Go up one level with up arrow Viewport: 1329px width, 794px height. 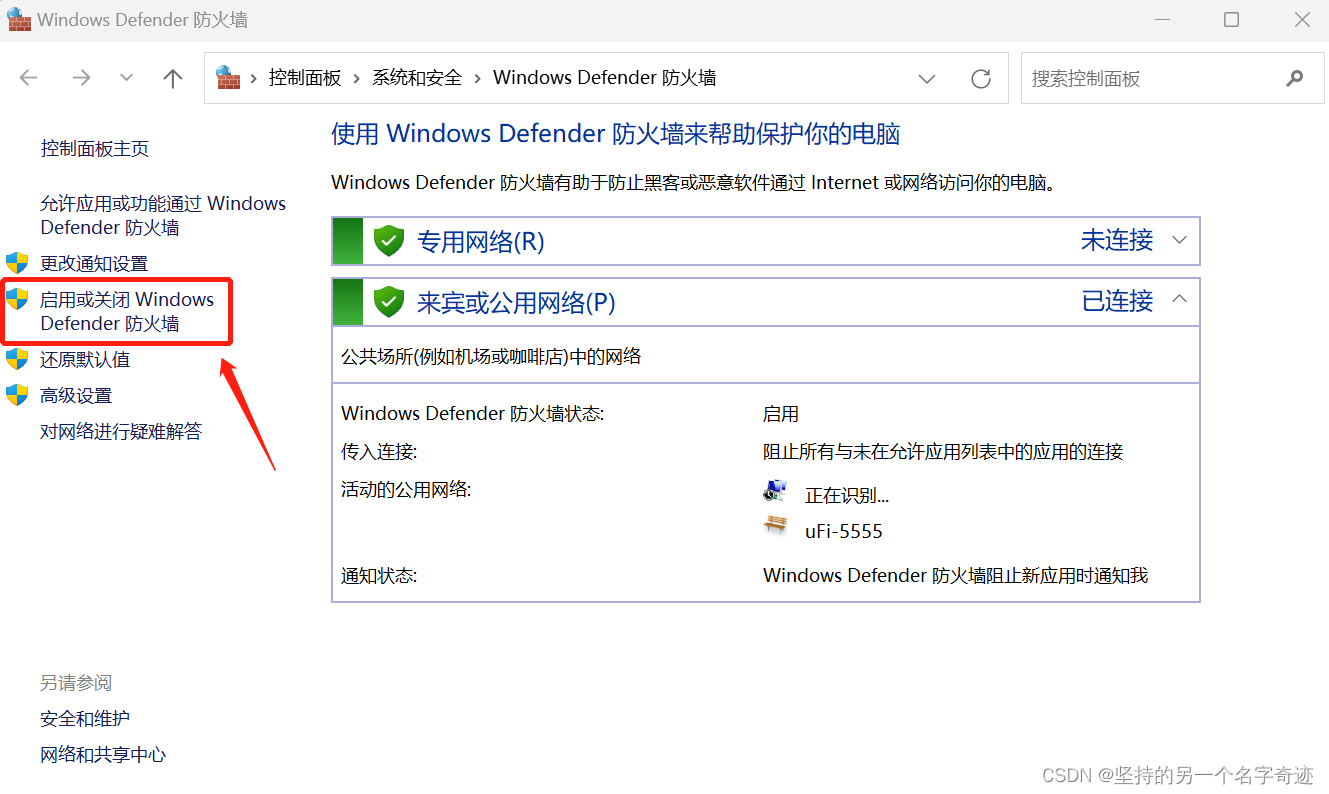pyautogui.click(x=173, y=78)
